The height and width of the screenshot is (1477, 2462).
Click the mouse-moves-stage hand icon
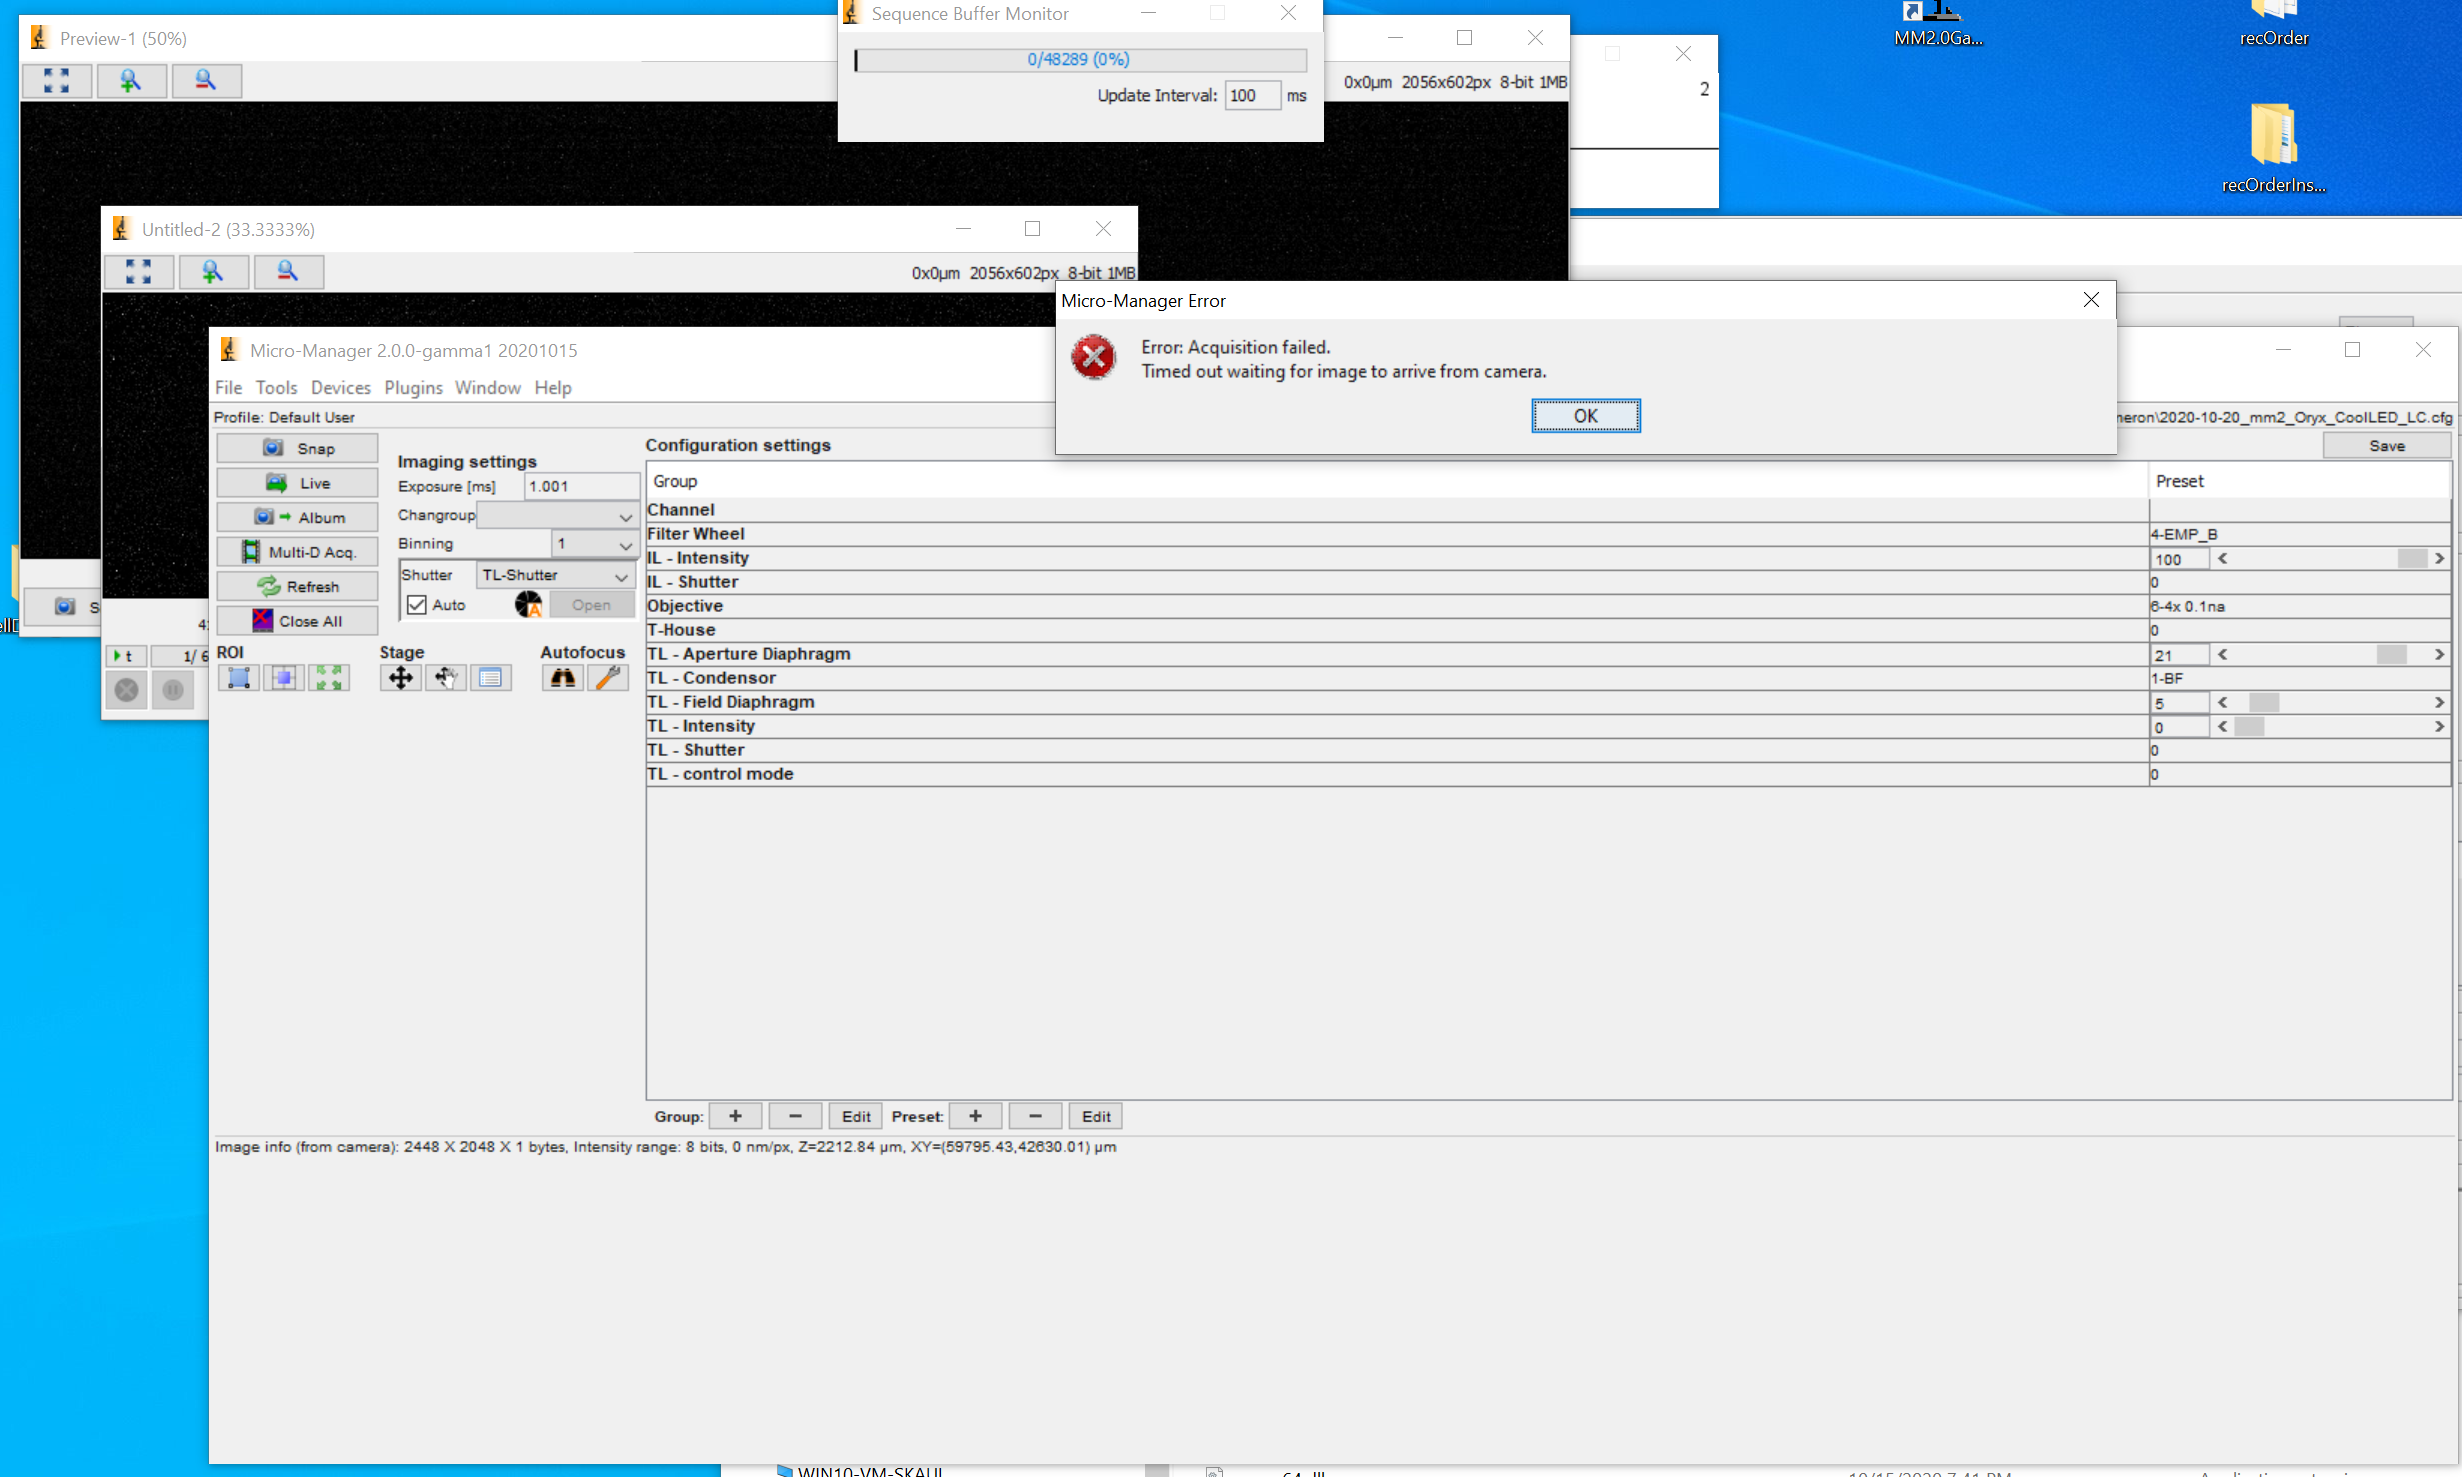(445, 678)
